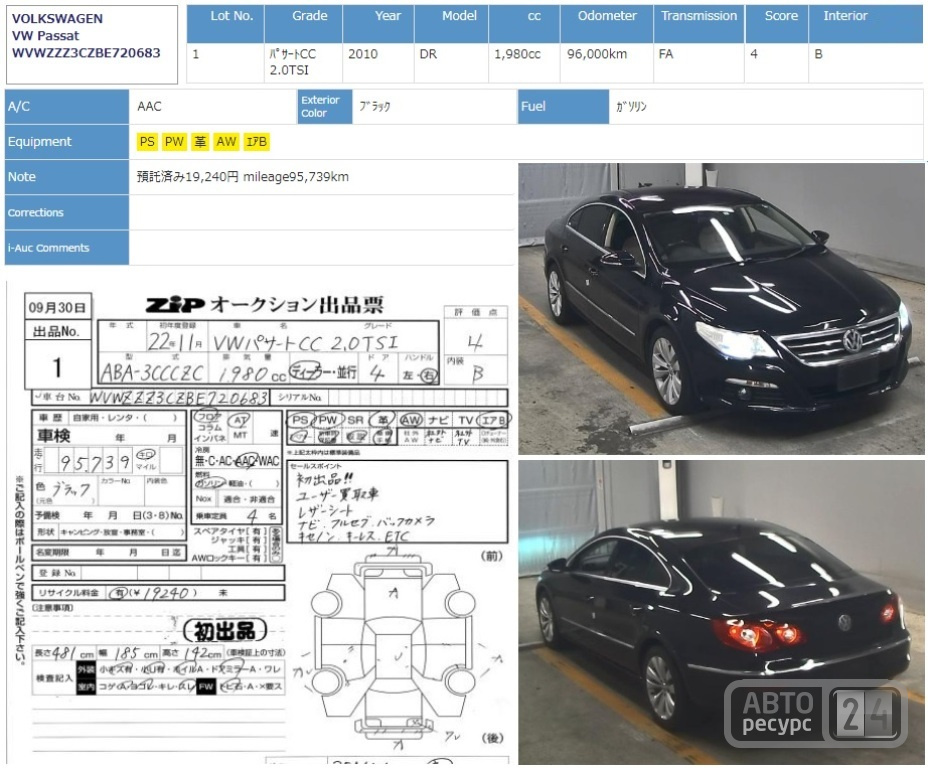This screenshot has width=928, height=768.
Task: Click the i-Auc Comments row label
Action: coord(67,247)
